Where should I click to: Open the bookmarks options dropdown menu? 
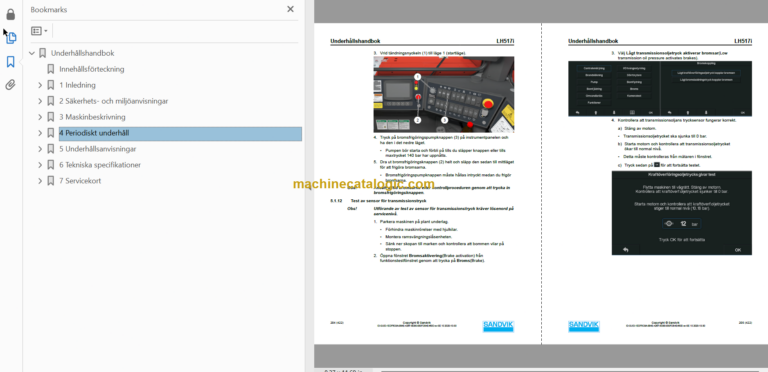(x=39, y=31)
